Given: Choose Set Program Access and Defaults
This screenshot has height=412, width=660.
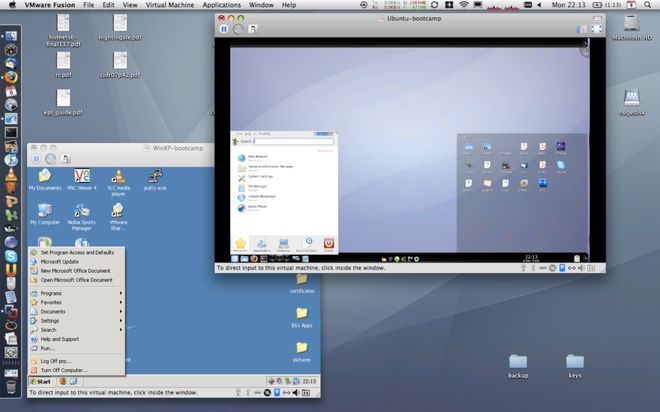Looking at the screenshot, I should coord(77,253).
